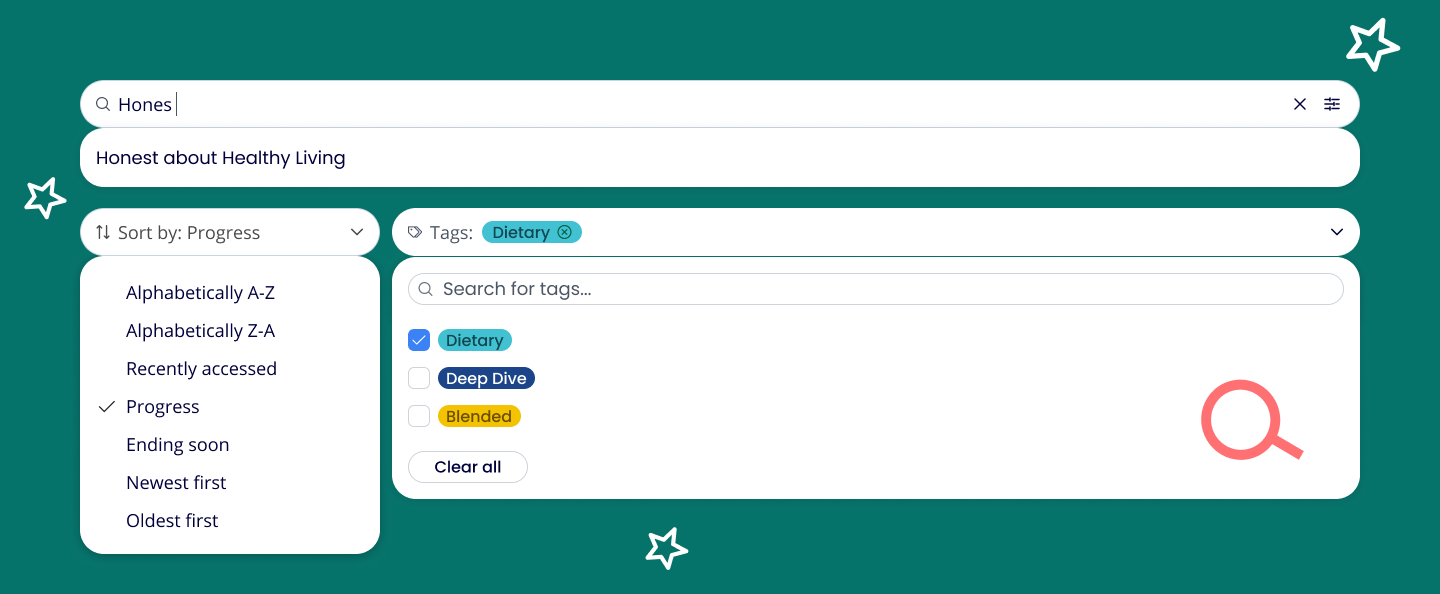1440x594 pixels.
Task: Open the filter sliders icon
Action: click(x=1332, y=104)
